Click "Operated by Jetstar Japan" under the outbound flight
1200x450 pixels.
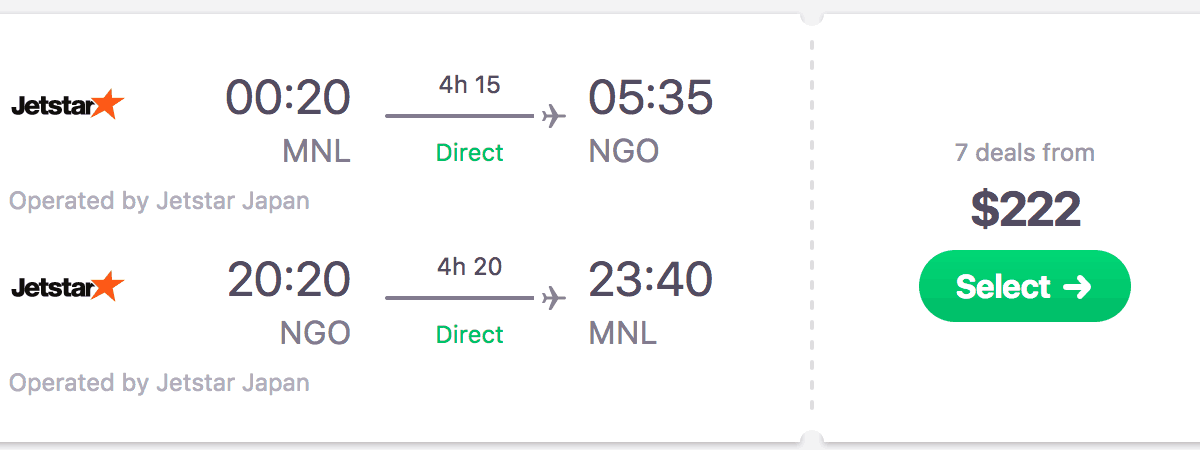pos(159,201)
